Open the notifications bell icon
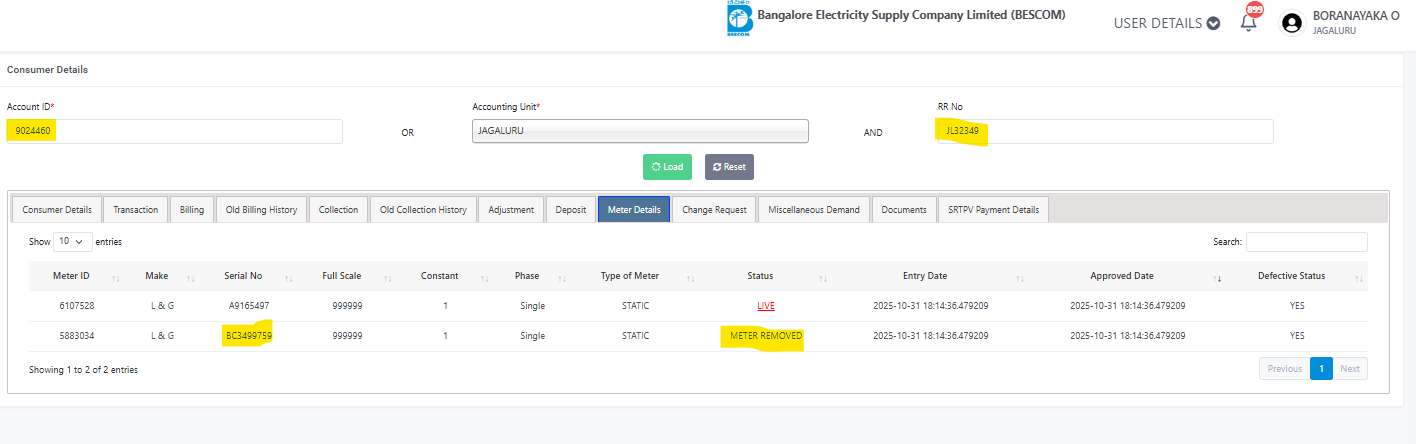Viewport: 1416px width, 444px height. 1248,22
